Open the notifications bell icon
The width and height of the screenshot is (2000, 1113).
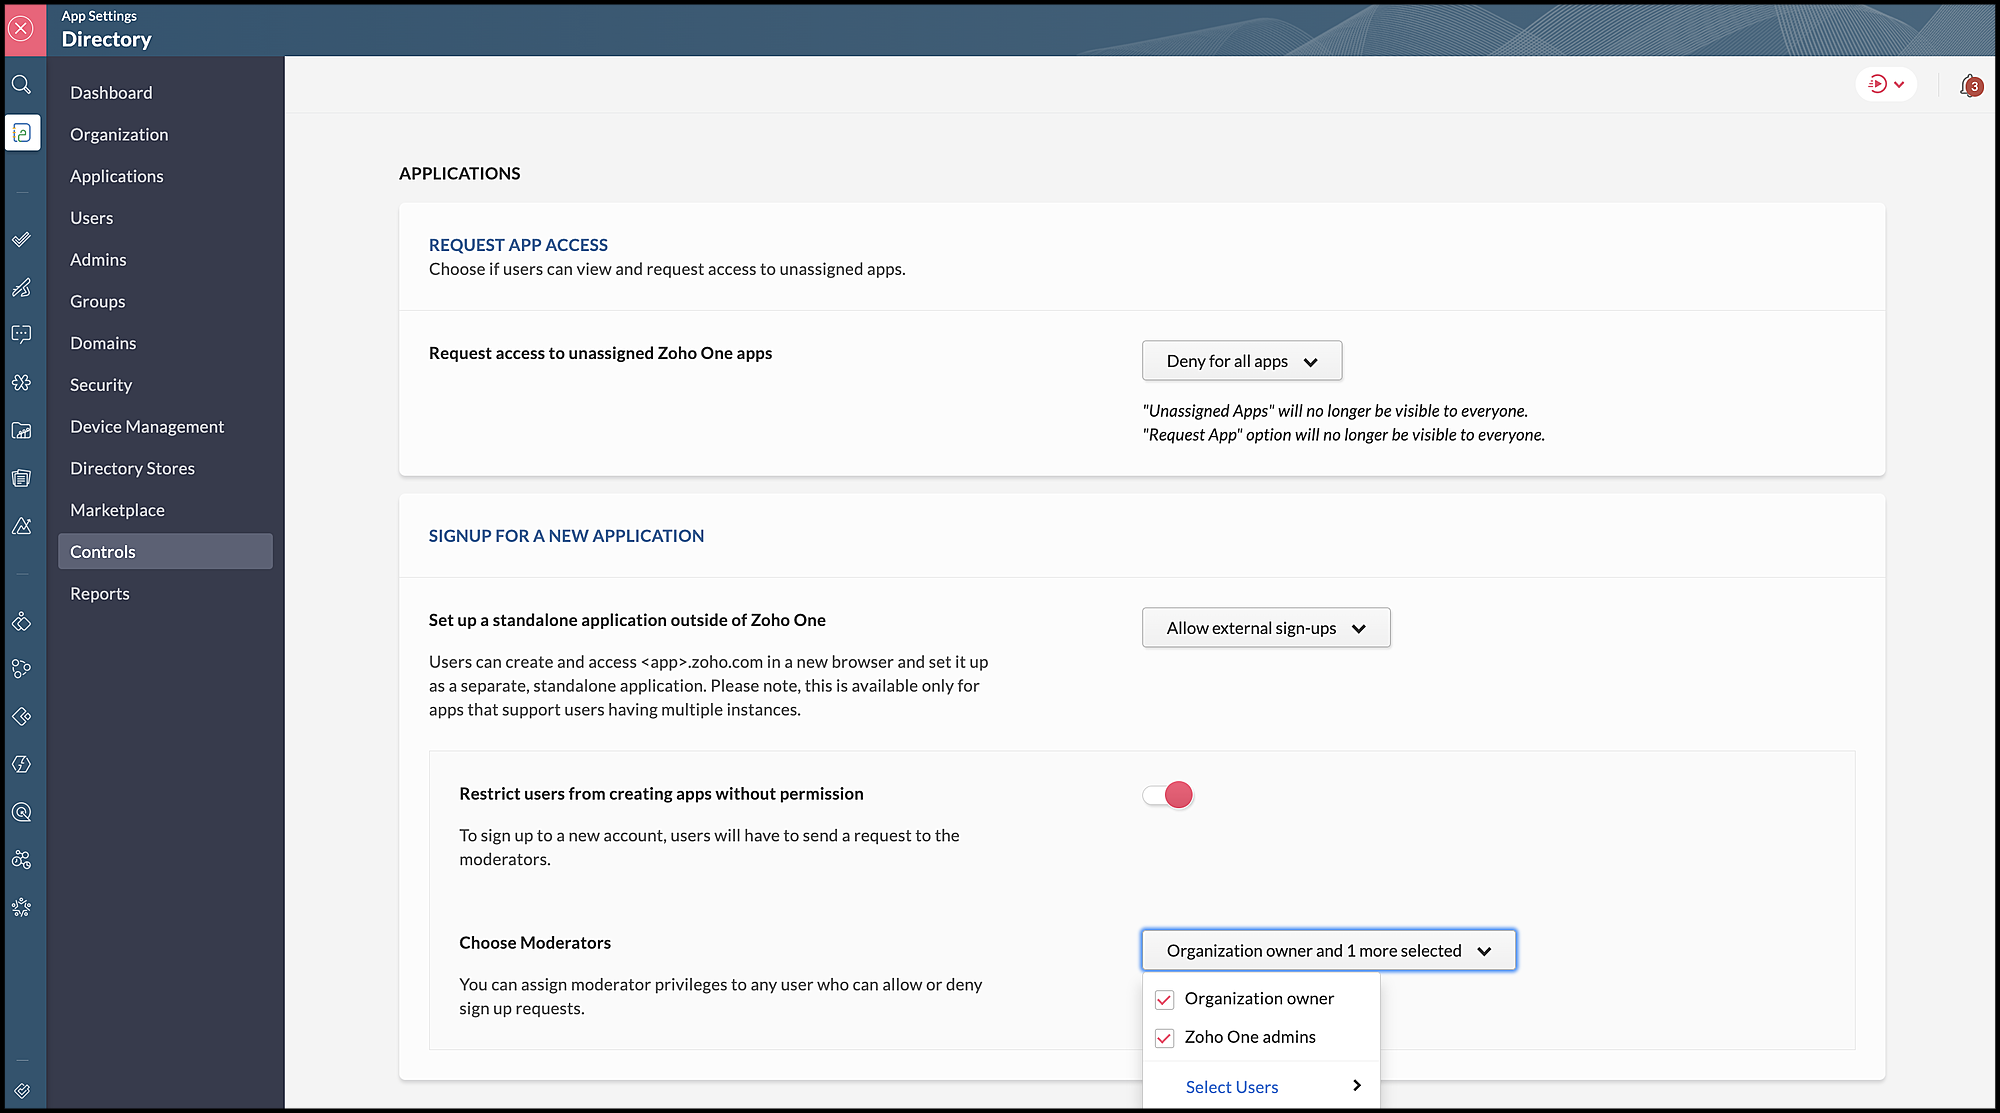[x=1970, y=85]
